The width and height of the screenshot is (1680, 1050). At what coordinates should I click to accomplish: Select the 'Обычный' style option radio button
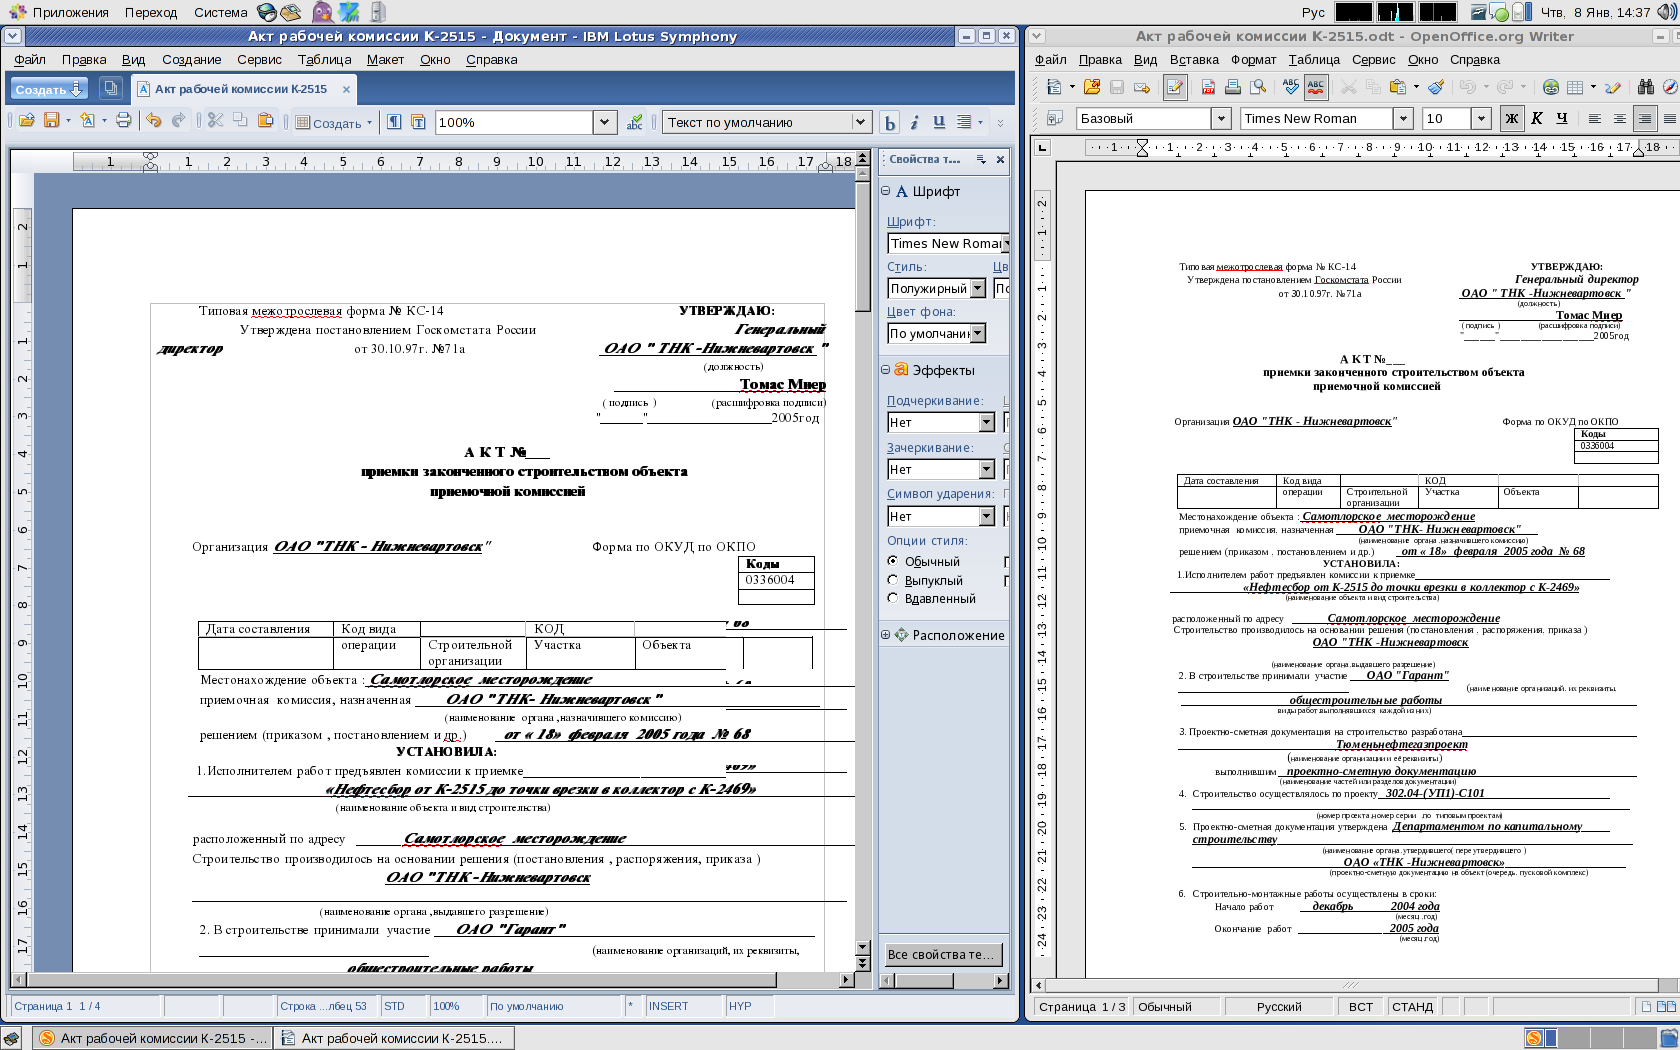pos(893,561)
